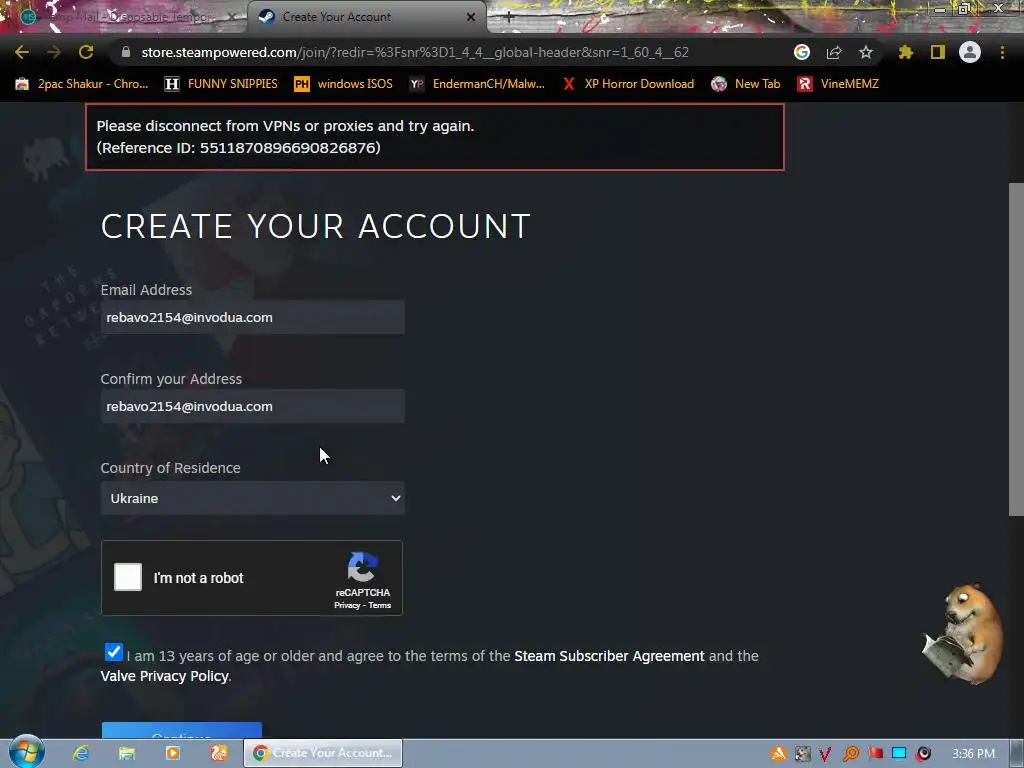1024x768 pixels.
Task: Open the New Tab bookmark
Action: 745,84
